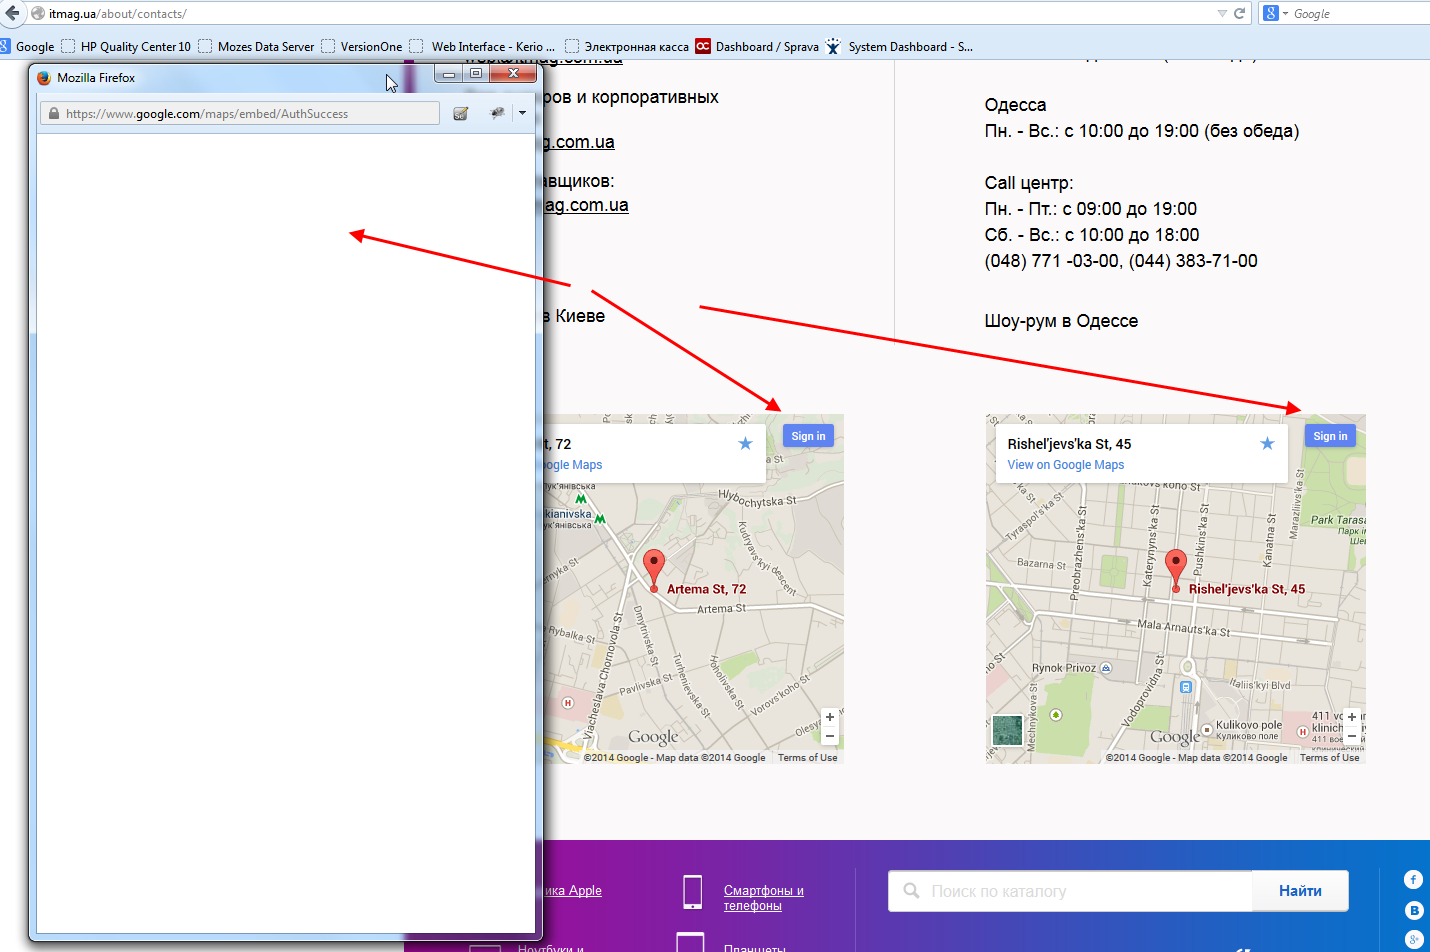1430x952 pixels.
Task: Open Terms of Use on Rishel'jevs'ka map
Action: click(1330, 758)
